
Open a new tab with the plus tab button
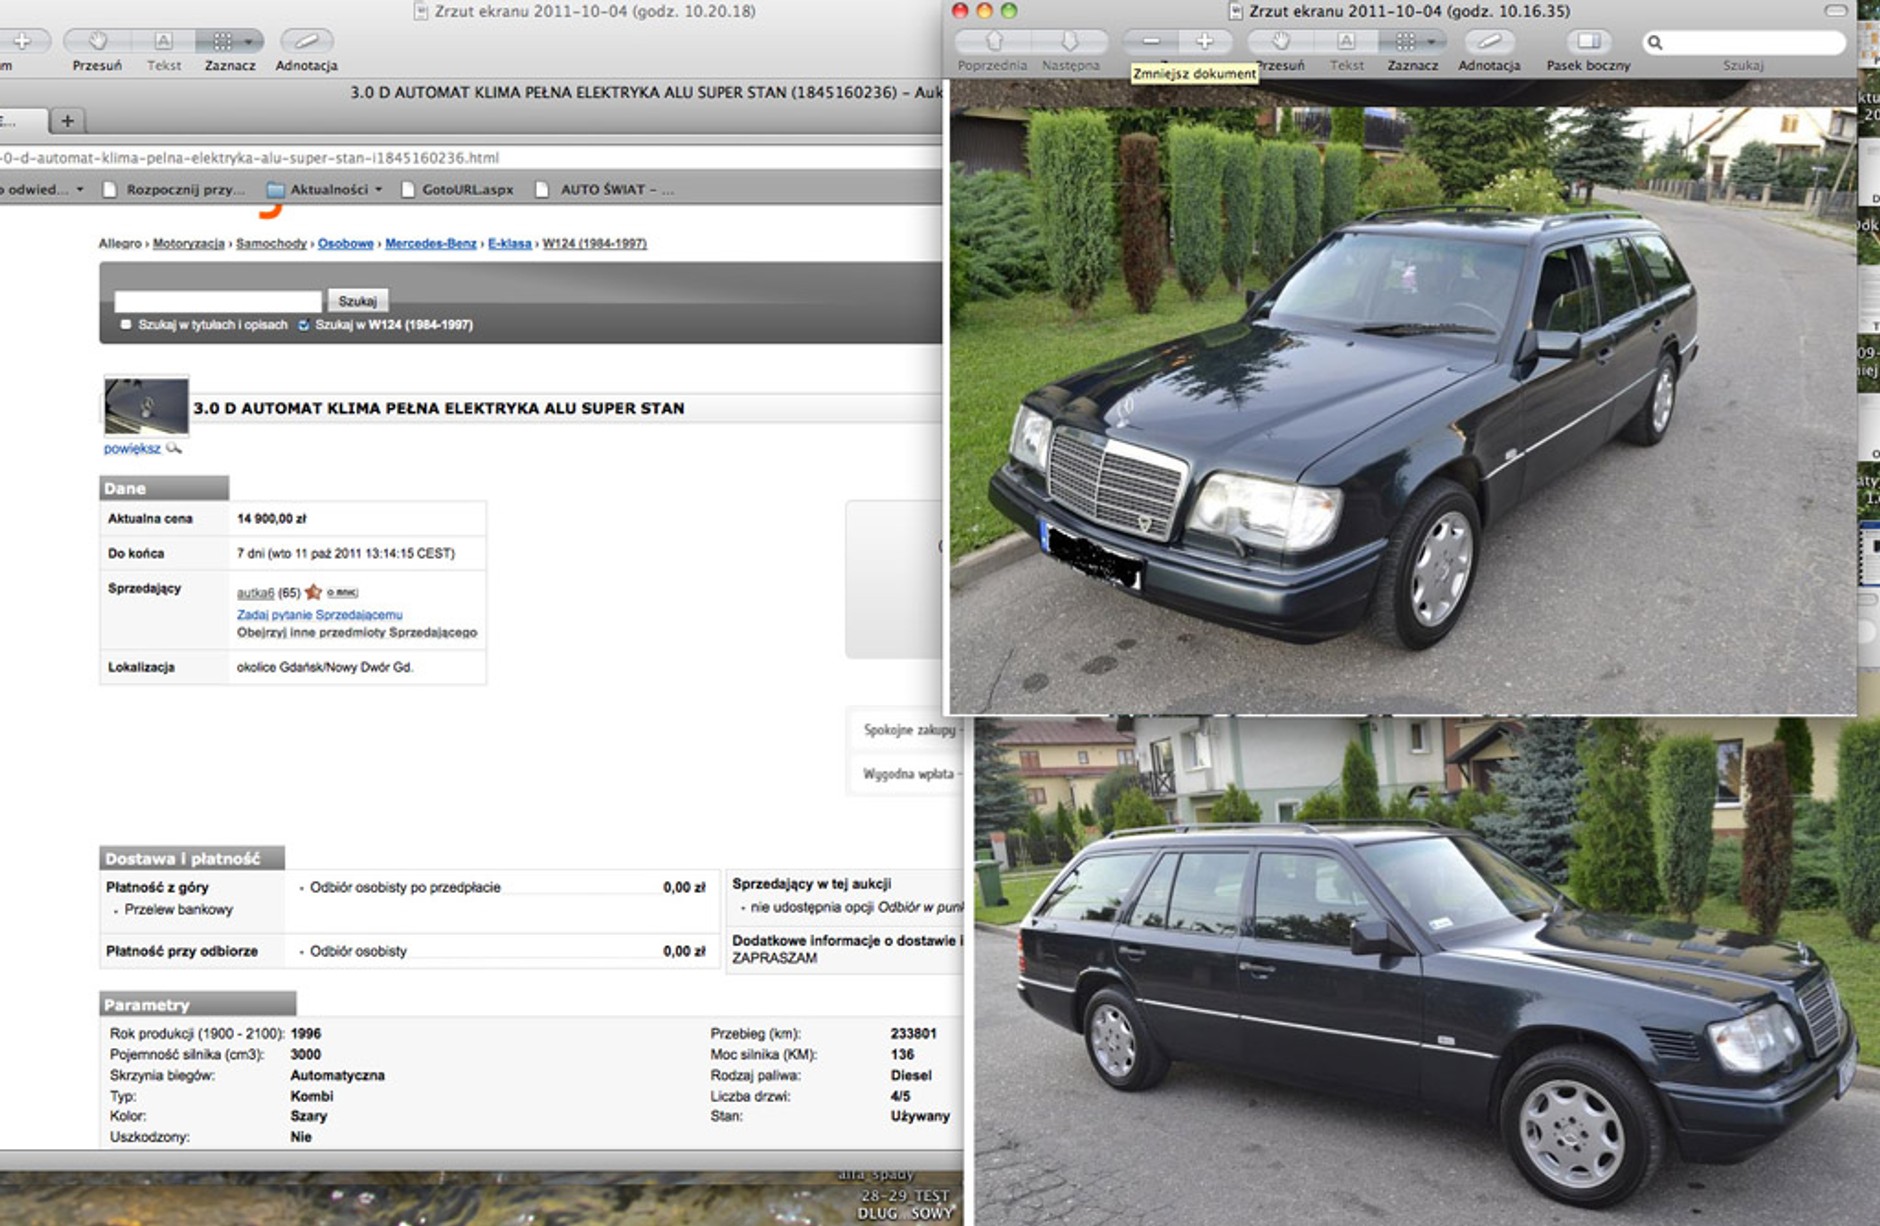coord(67,121)
